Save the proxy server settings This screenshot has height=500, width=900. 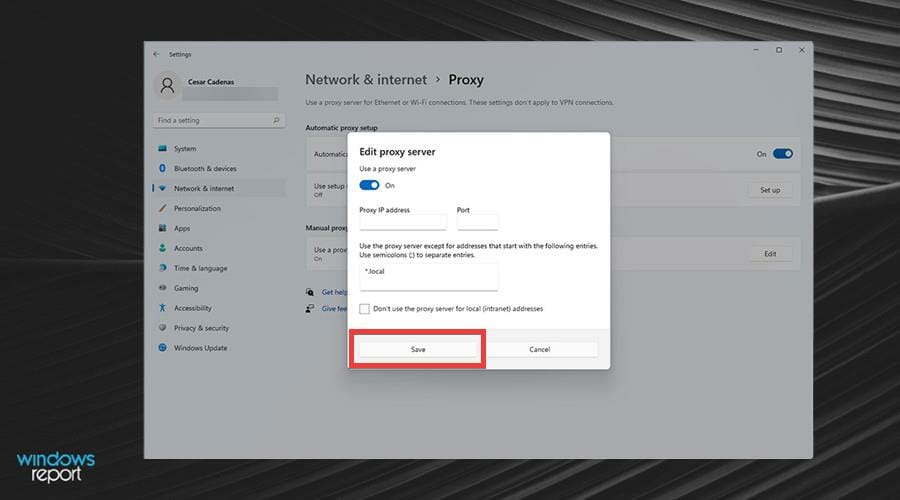click(x=418, y=349)
